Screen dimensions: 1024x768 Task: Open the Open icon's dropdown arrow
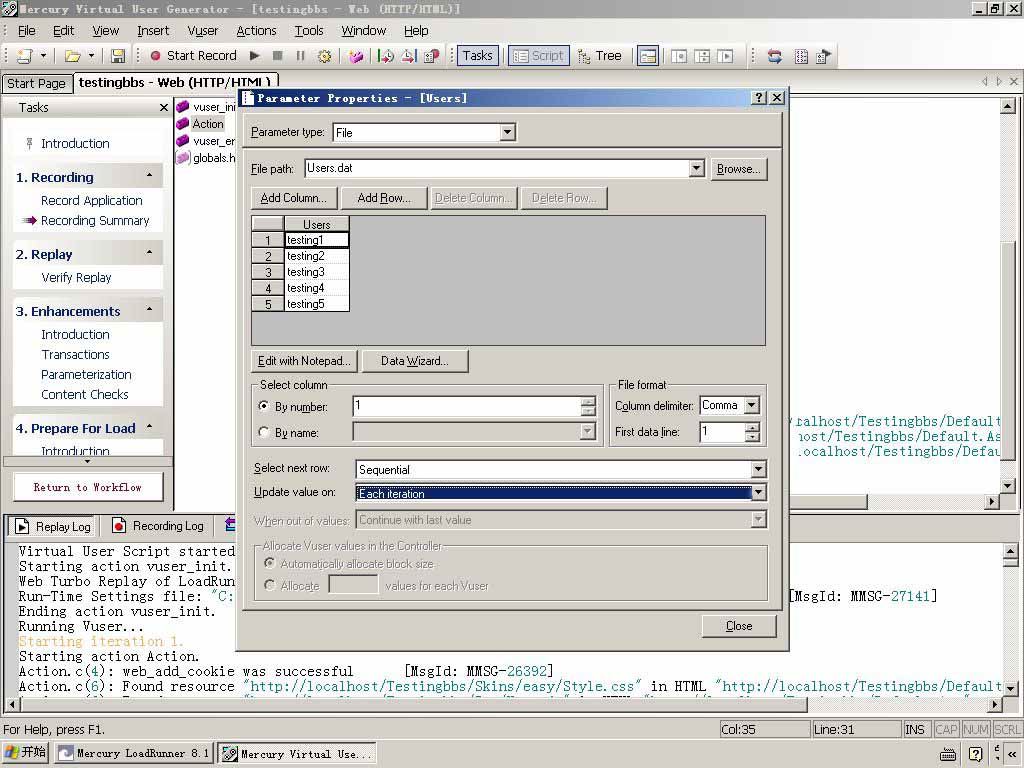pyautogui.click(x=91, y=56)
